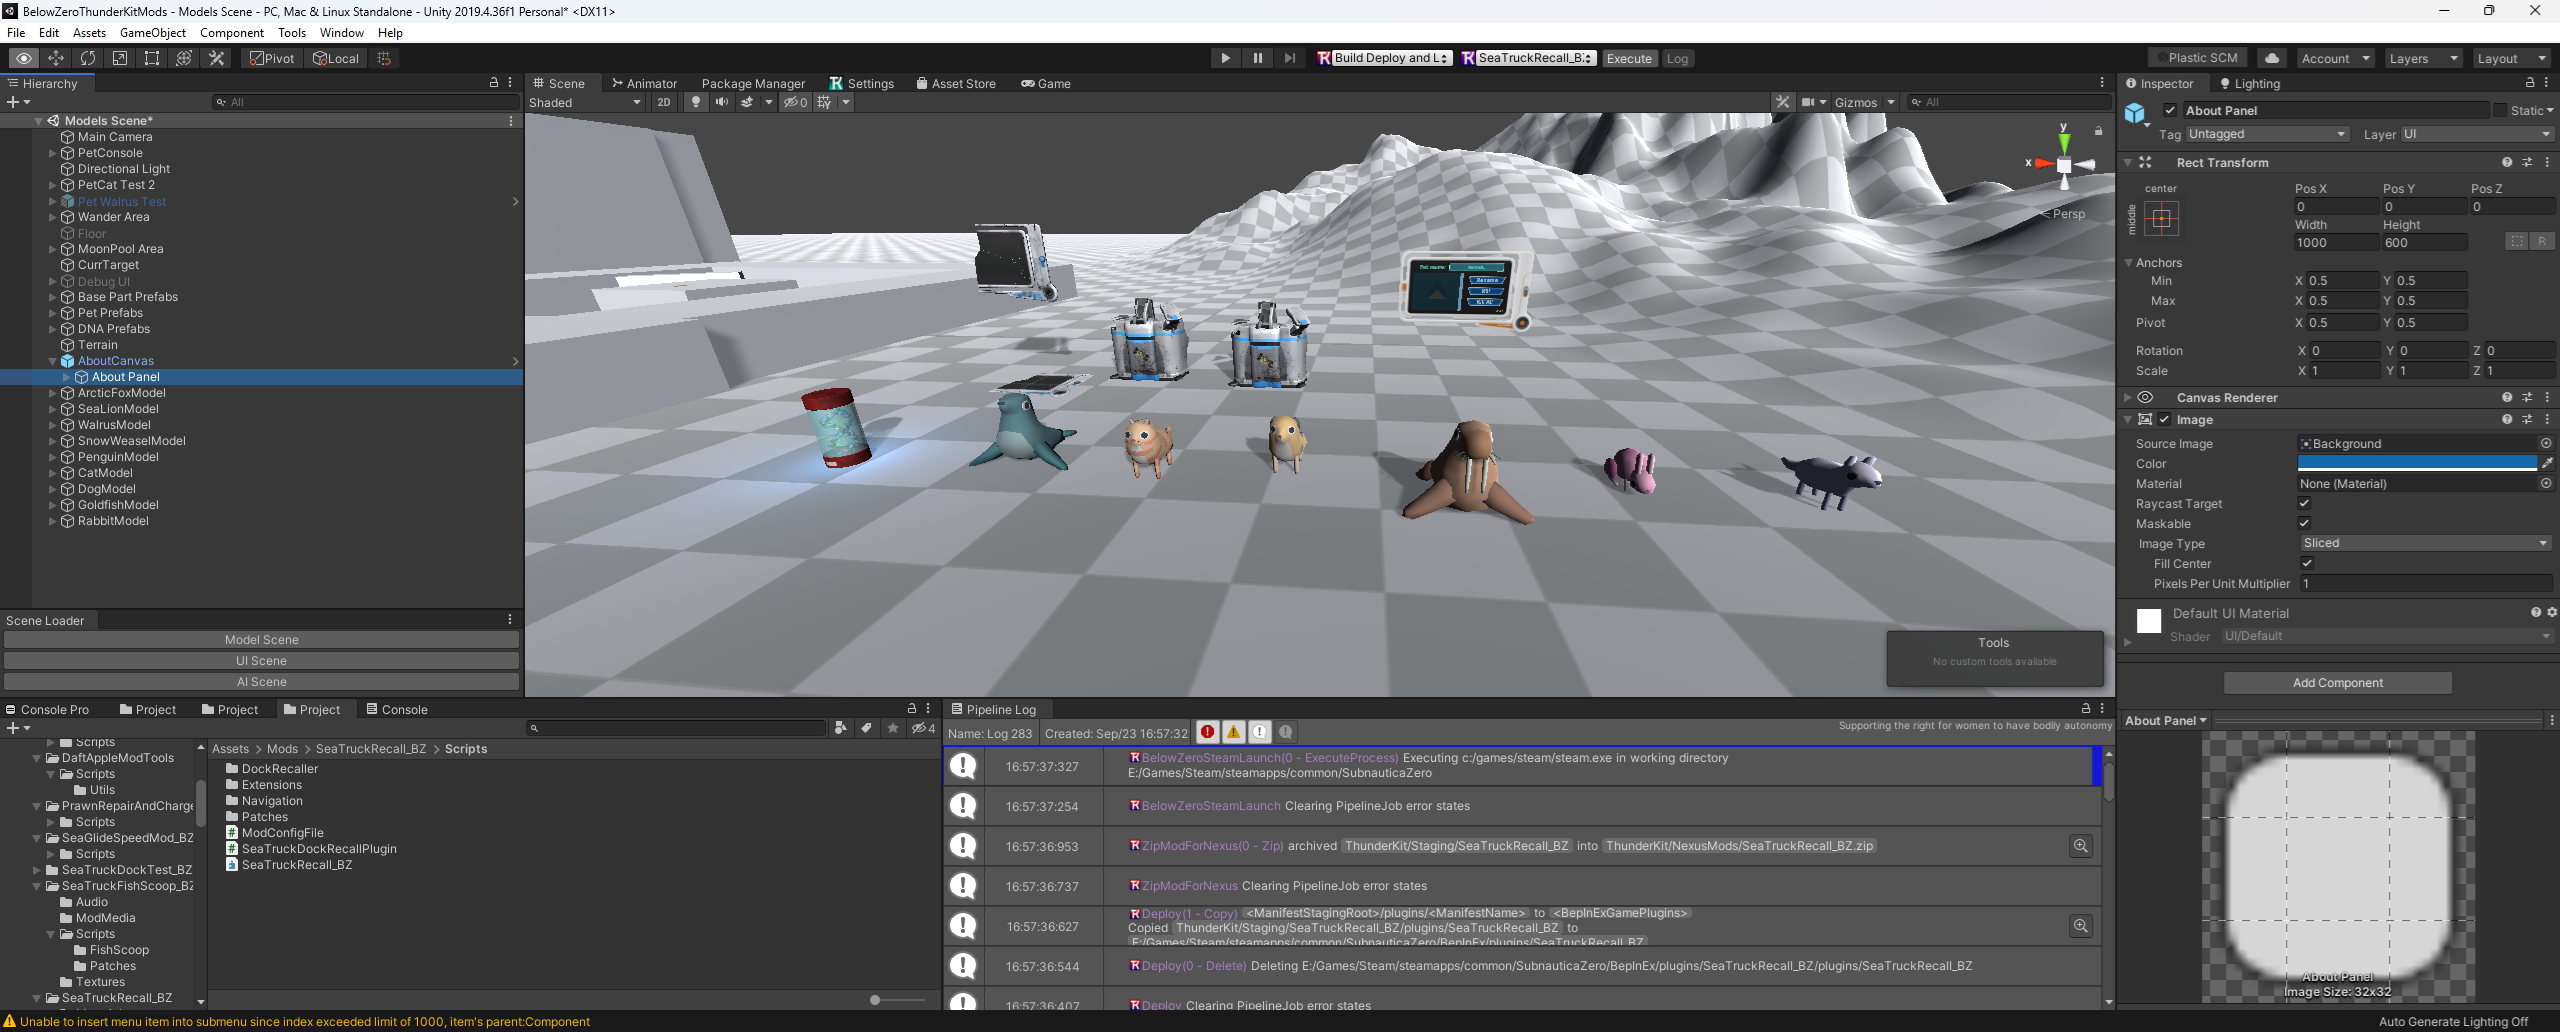Load the AI Scene
This screenshot has width=2560, height=1032.
(261, 681)
